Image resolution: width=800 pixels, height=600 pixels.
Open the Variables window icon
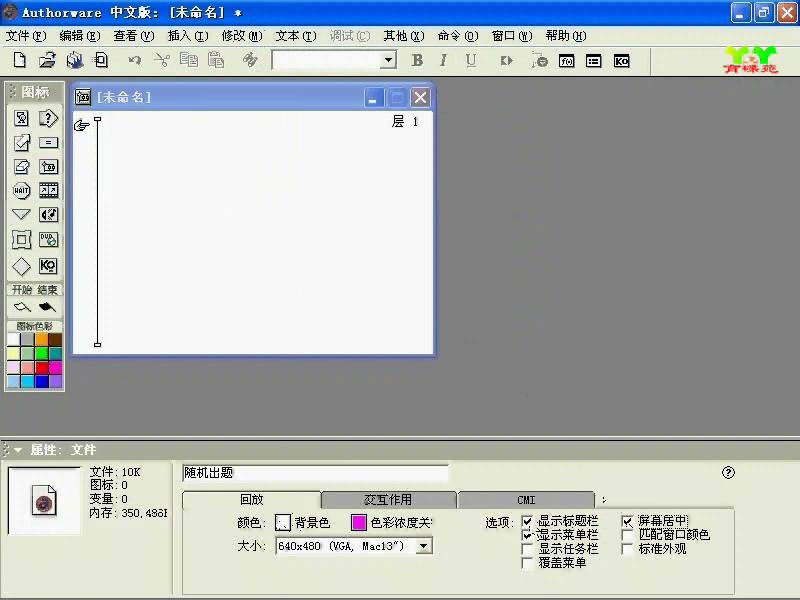pos(593,61)
